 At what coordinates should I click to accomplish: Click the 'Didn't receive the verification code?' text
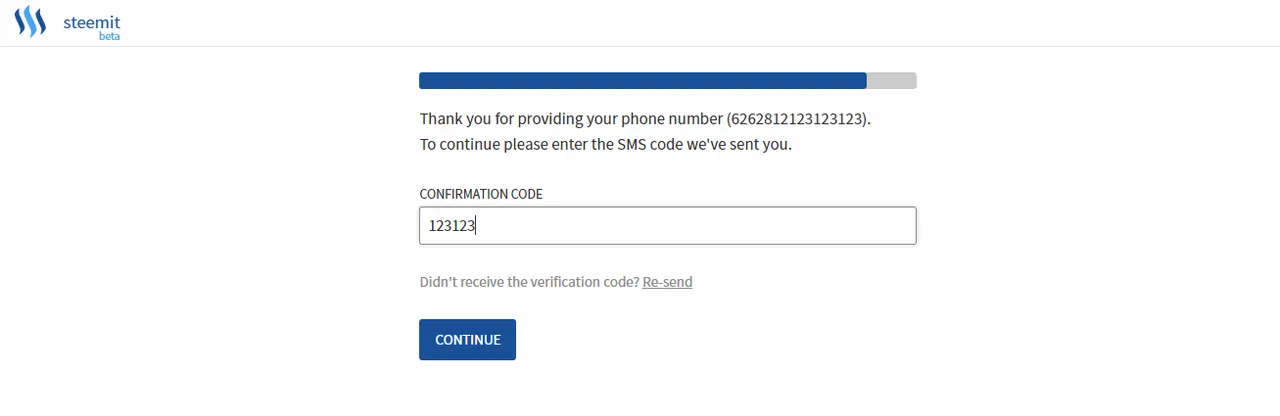point(529,282)
